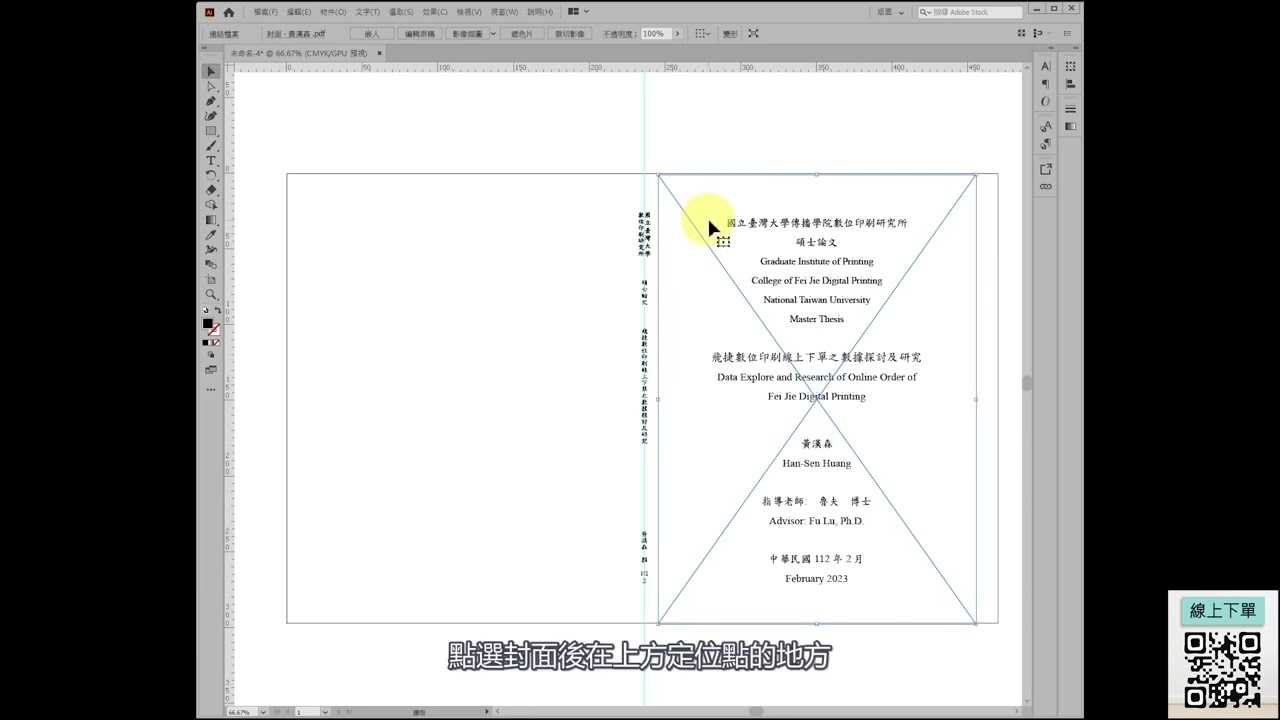1280x720 pixels.
Task: Open the align options dropdown in control bar
Action: [x=703, y=33]
